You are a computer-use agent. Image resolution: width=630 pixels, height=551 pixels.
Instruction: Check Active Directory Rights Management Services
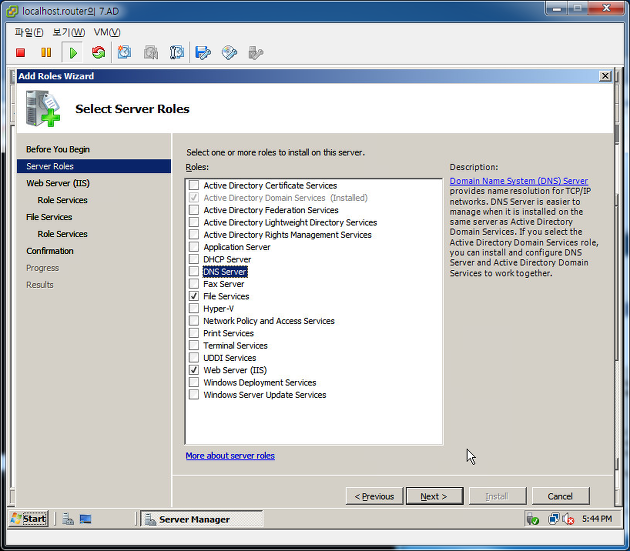pyautogui.click(x=194, y=235)
